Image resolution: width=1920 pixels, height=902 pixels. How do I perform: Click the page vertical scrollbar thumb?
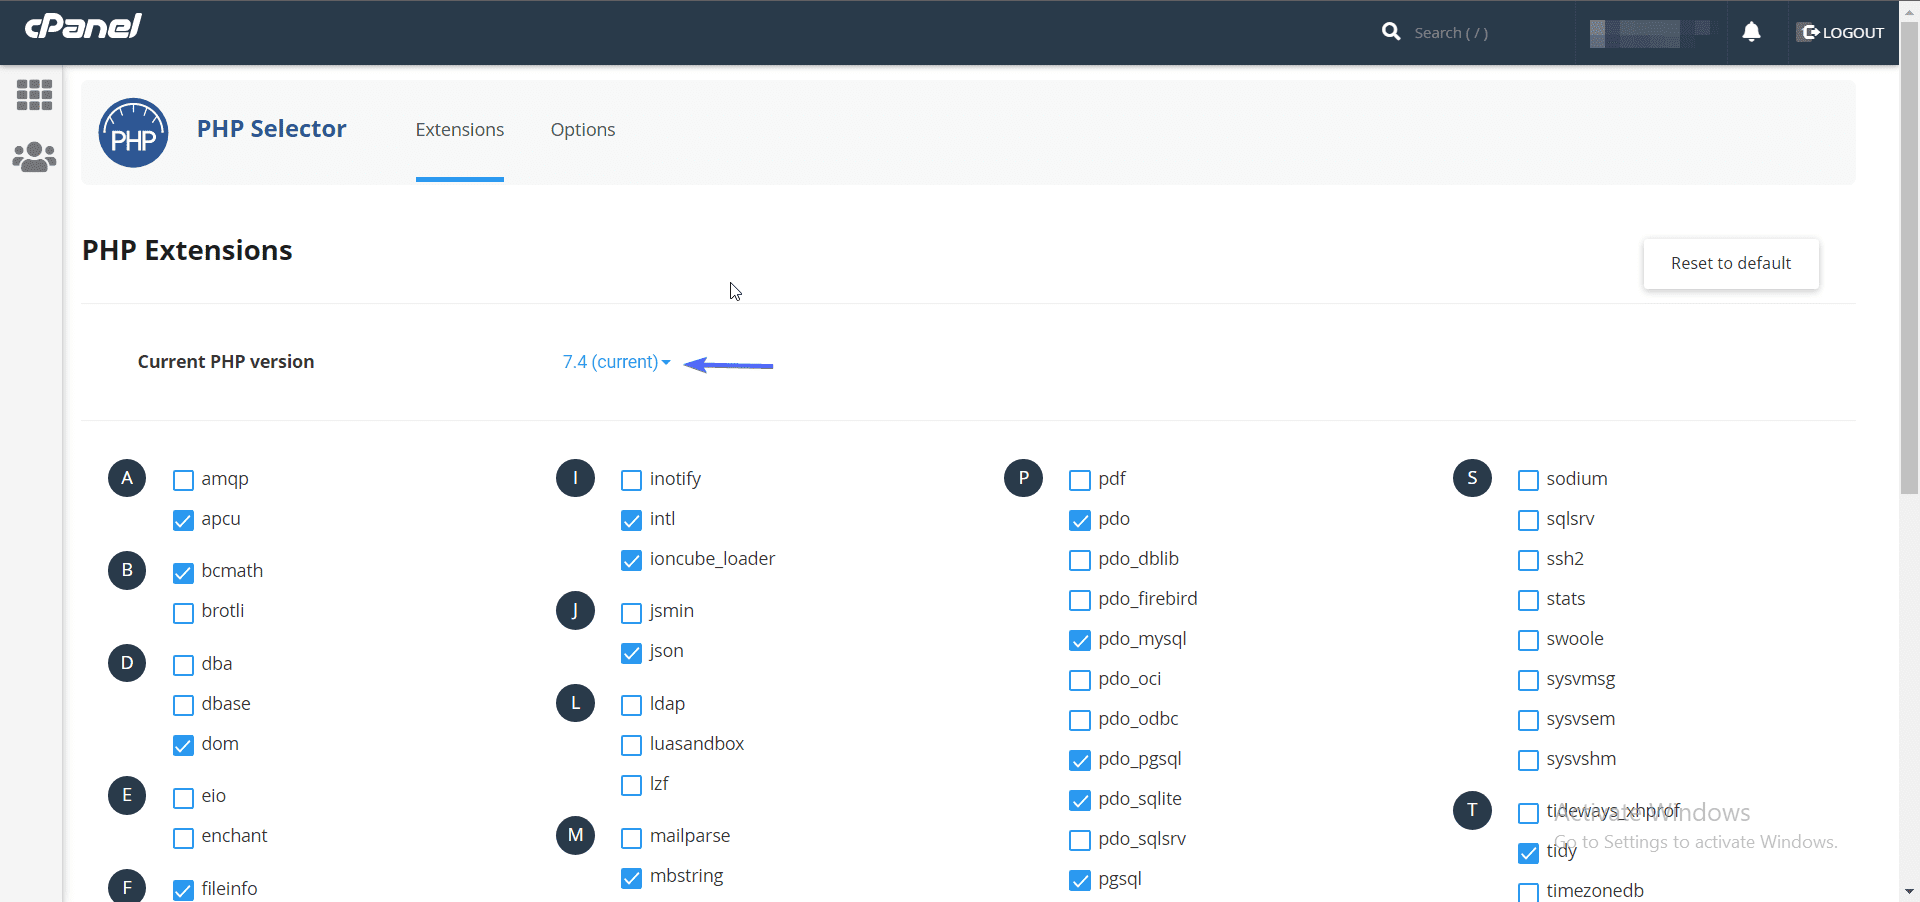[x=1909, y=258]
